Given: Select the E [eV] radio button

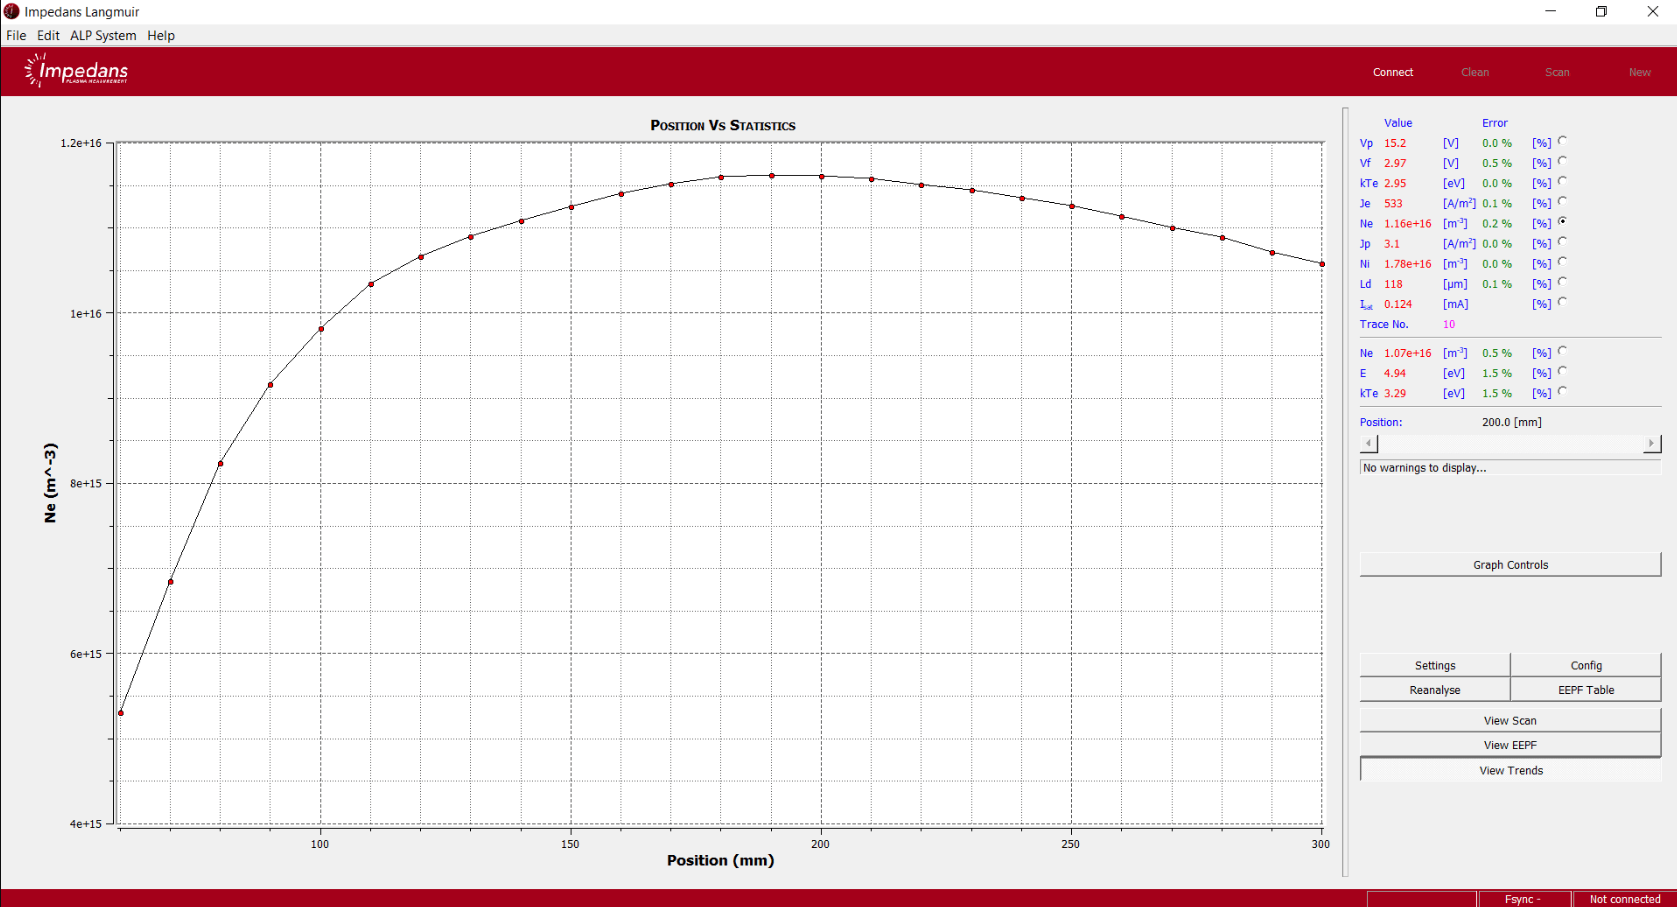Looking at the screenshot, I should [1562, 372].
